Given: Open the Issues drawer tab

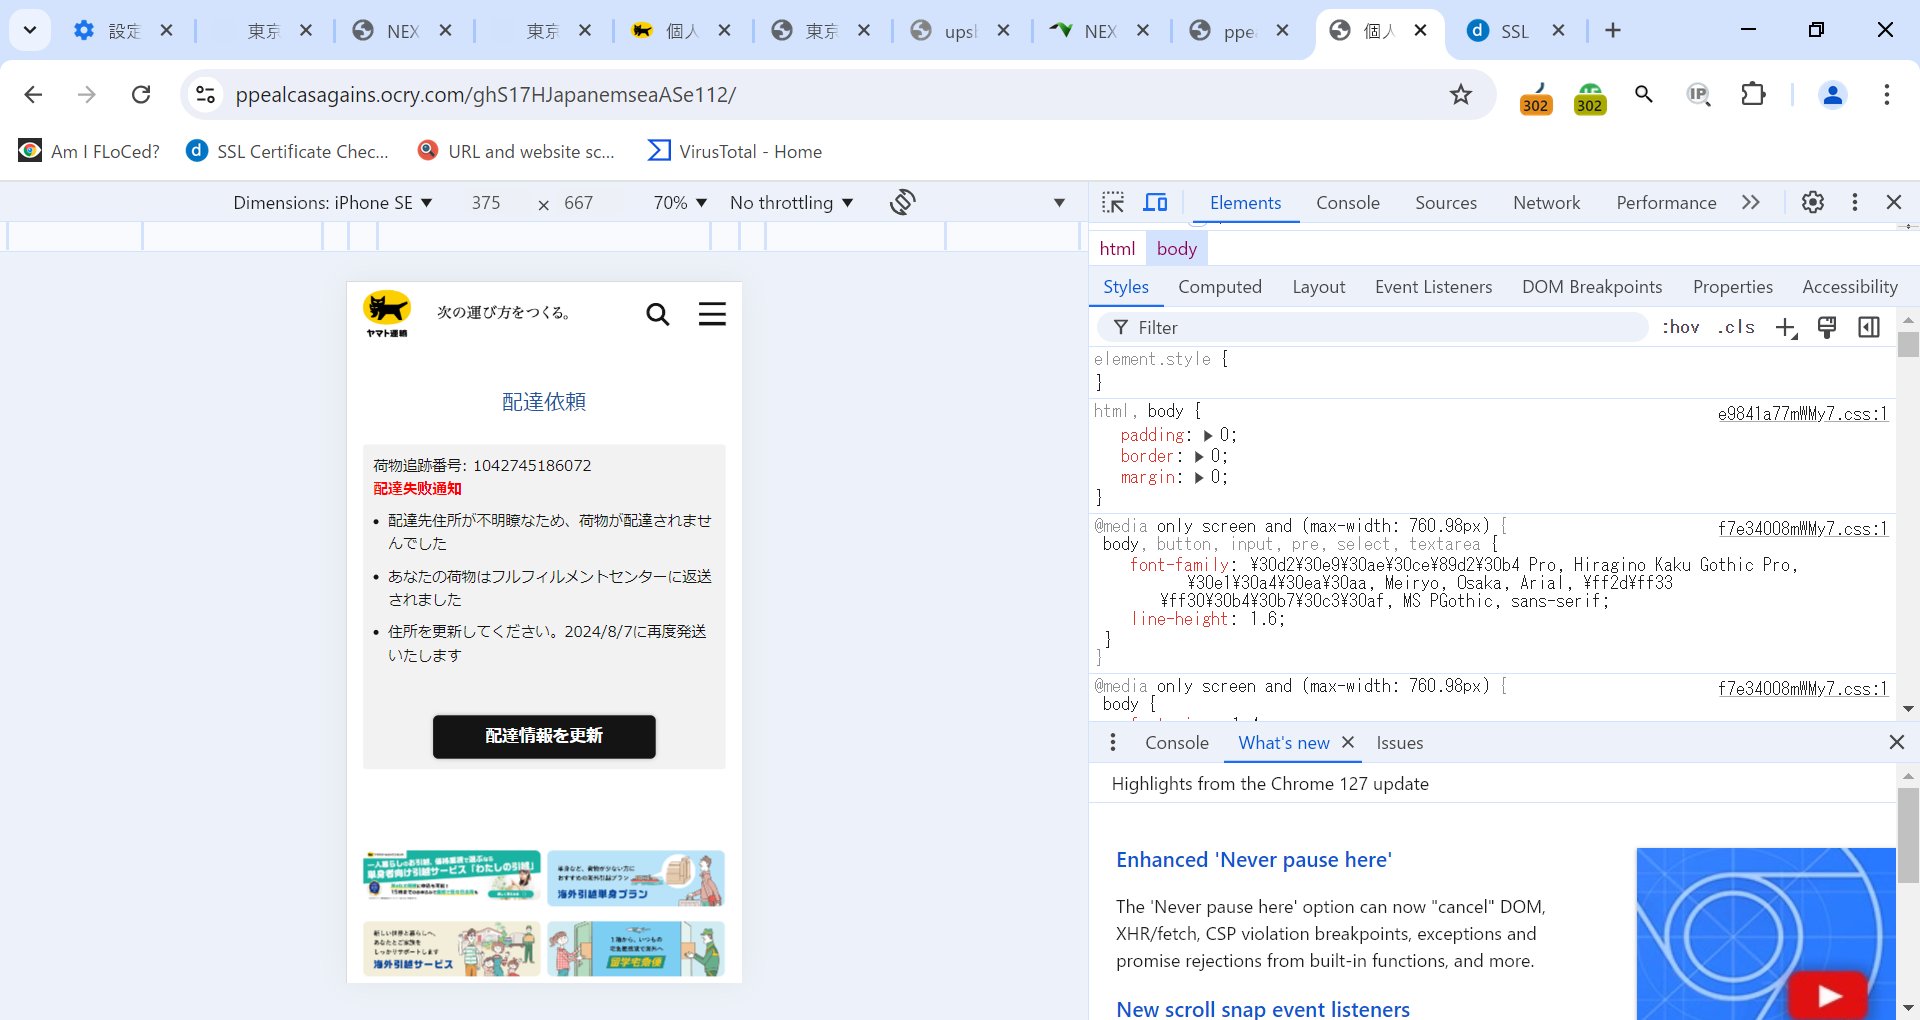Looking at the screenshot, I should (1399, 742).
